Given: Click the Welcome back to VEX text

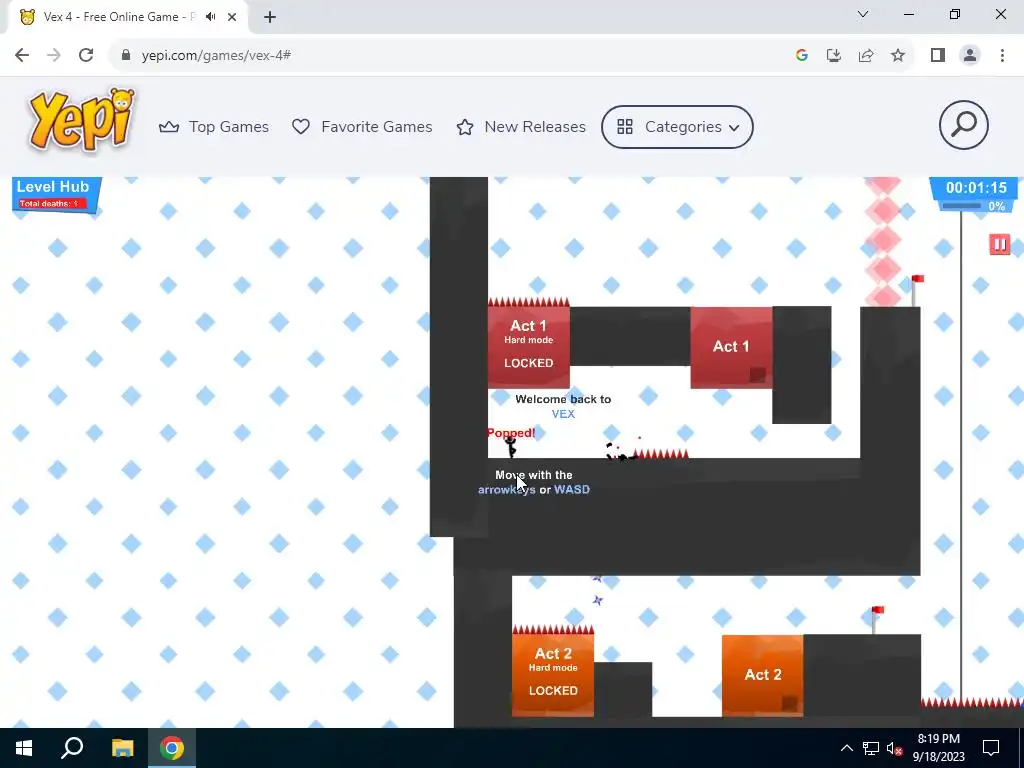Looking at the screenshot, I should [563, 406].
